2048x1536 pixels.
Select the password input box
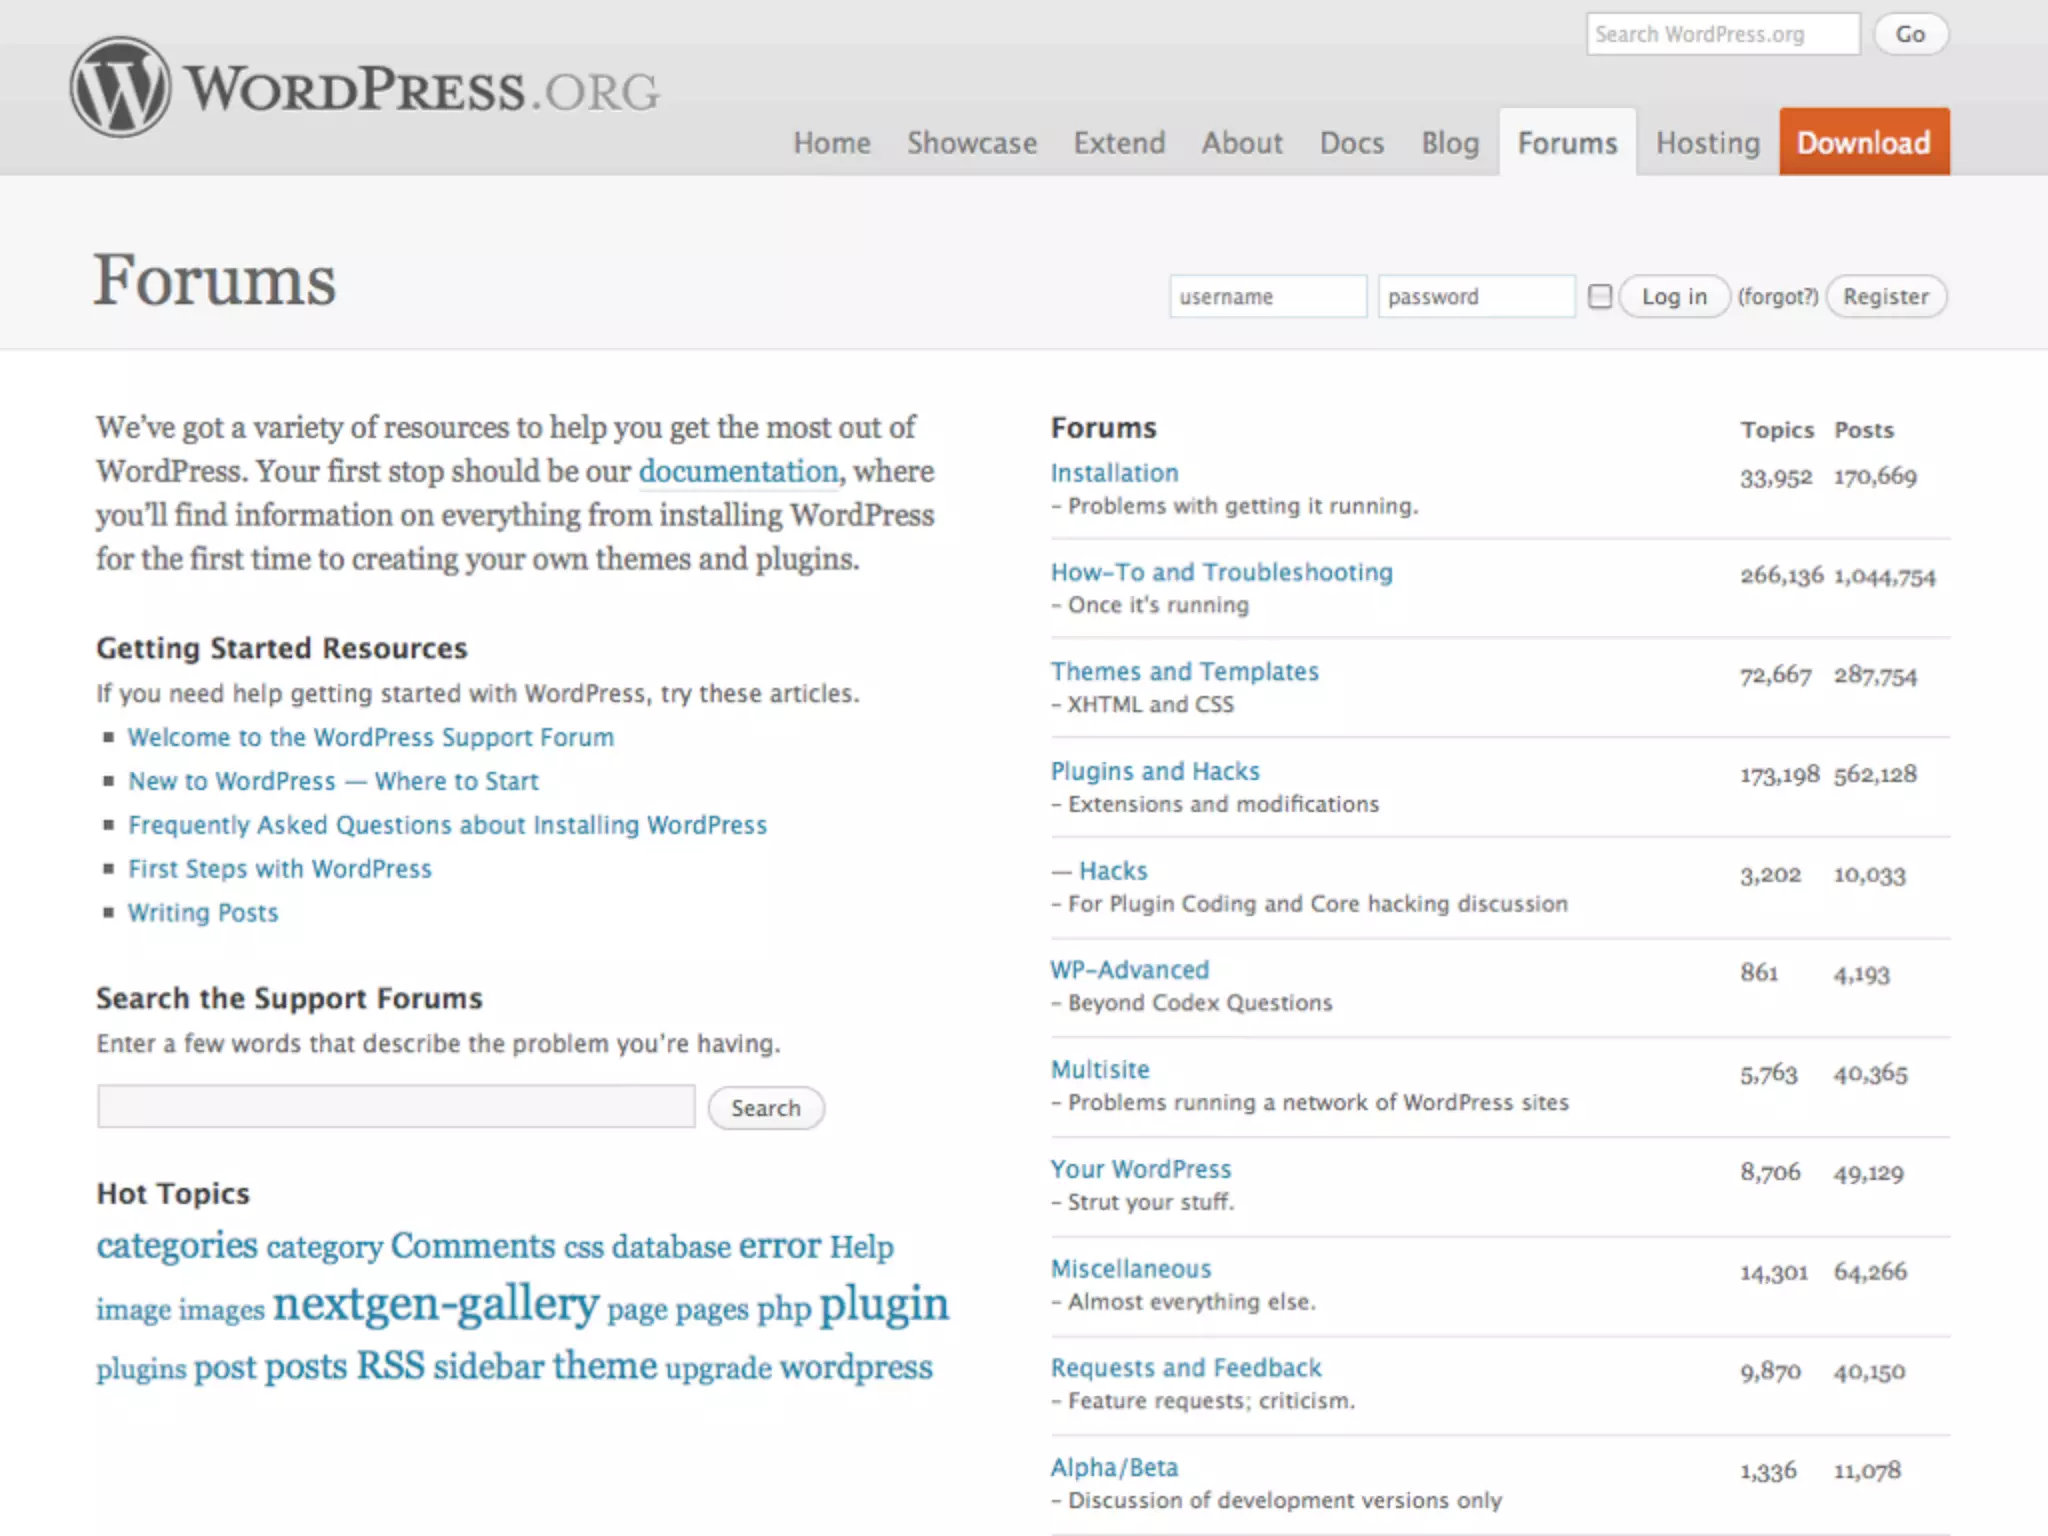1475,296
